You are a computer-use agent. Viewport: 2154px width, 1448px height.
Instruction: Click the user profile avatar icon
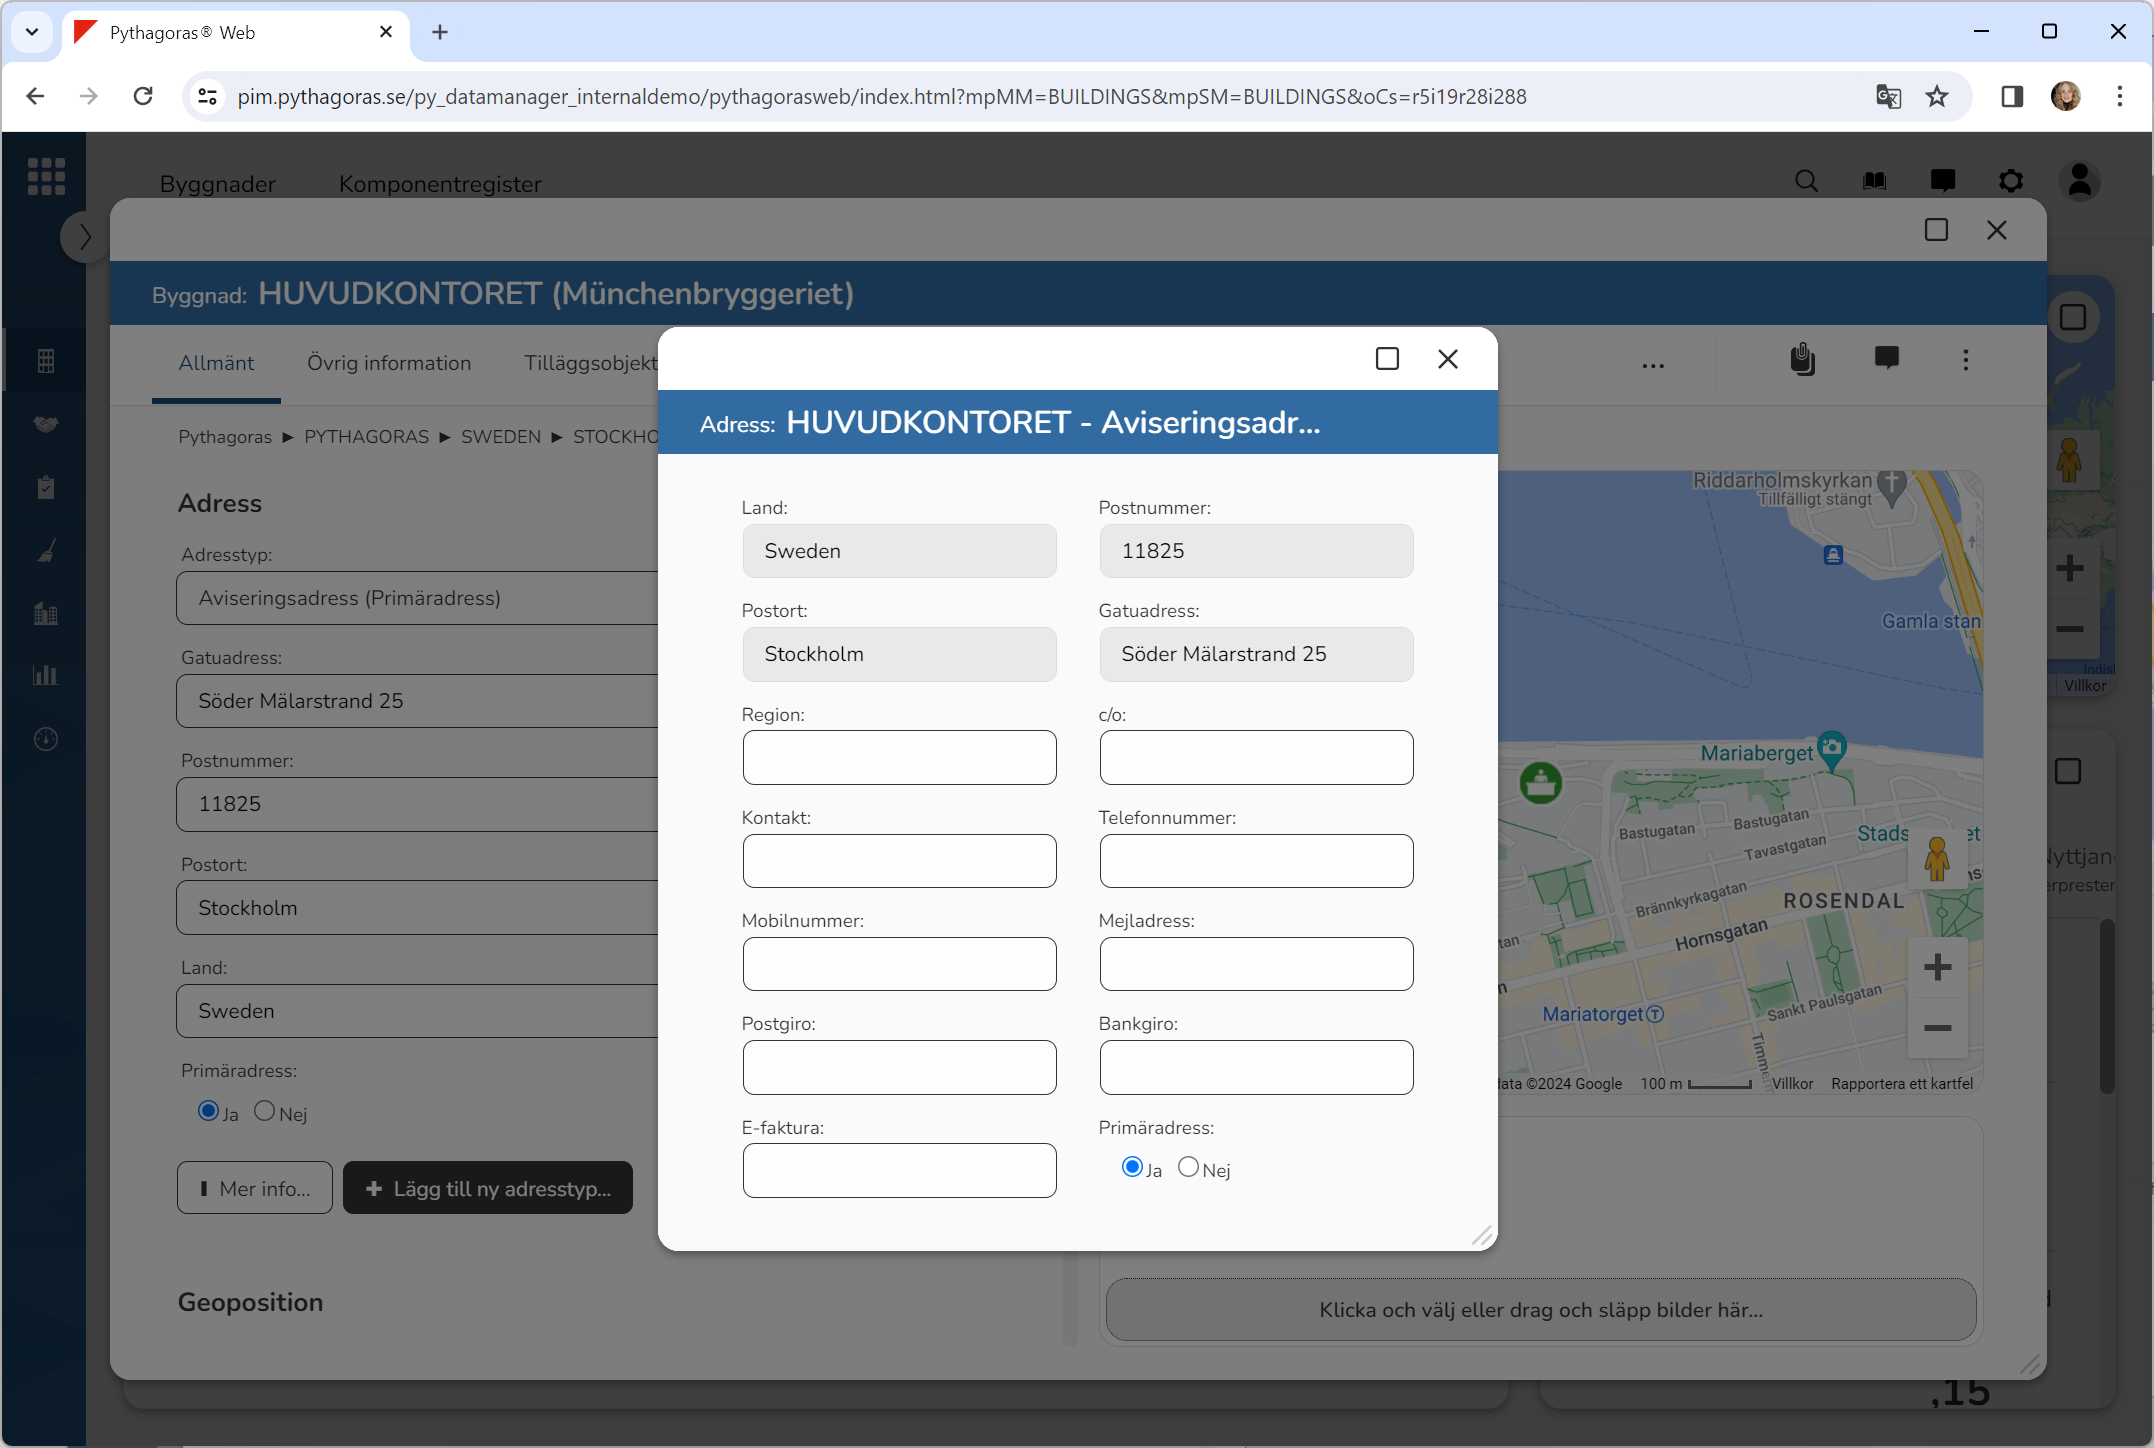tap(2080, 181)
